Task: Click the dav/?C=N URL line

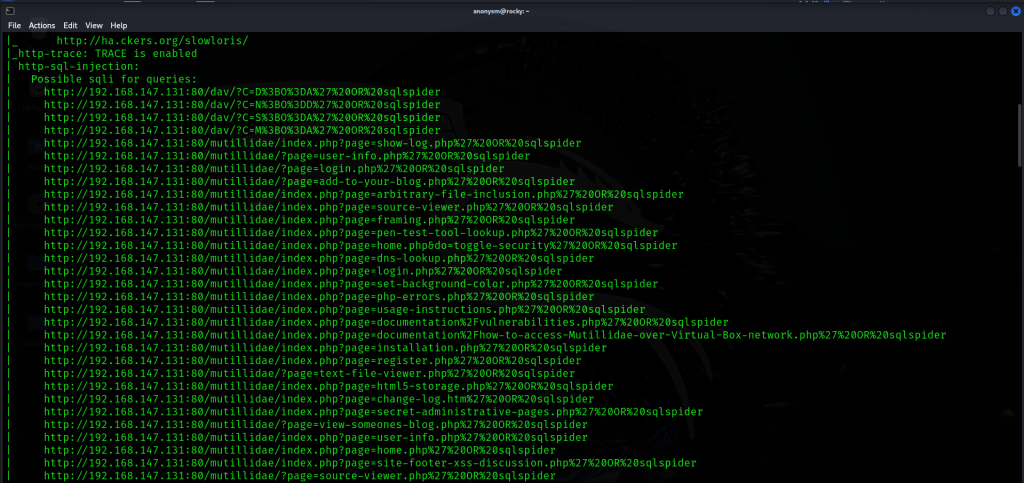Action: click(x=242, y=104)
